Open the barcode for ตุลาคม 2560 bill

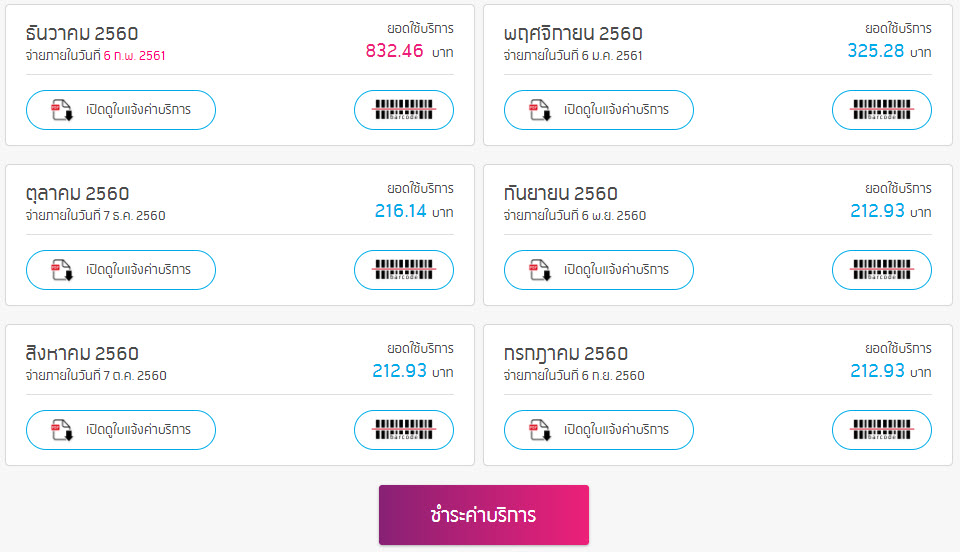pyautogui.click(x=404, y=270)
